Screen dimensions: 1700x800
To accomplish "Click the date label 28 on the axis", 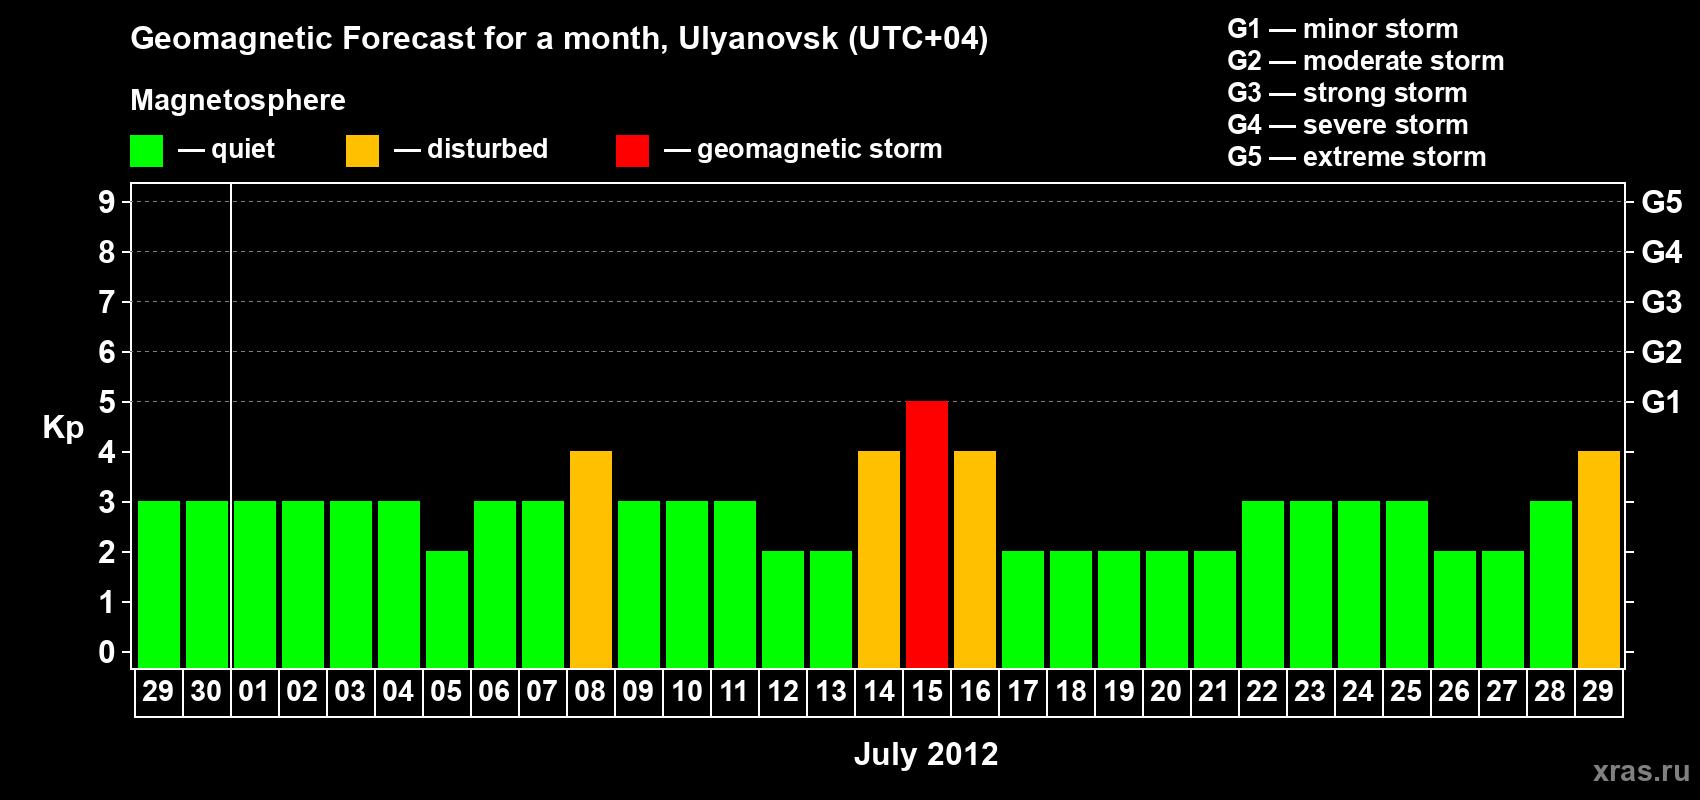I will 1550,691.
